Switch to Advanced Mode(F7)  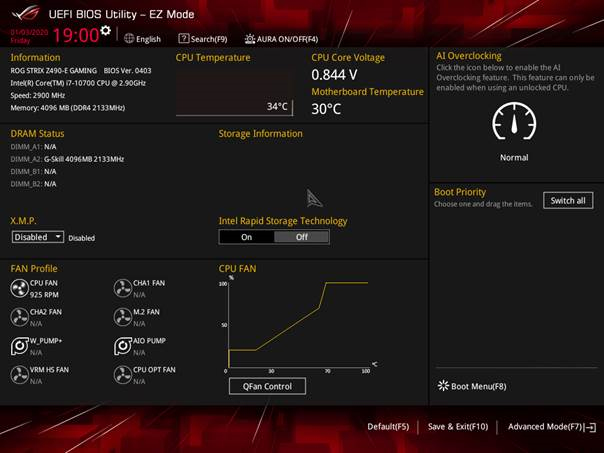pyautogui.click(x=551, y=427)
